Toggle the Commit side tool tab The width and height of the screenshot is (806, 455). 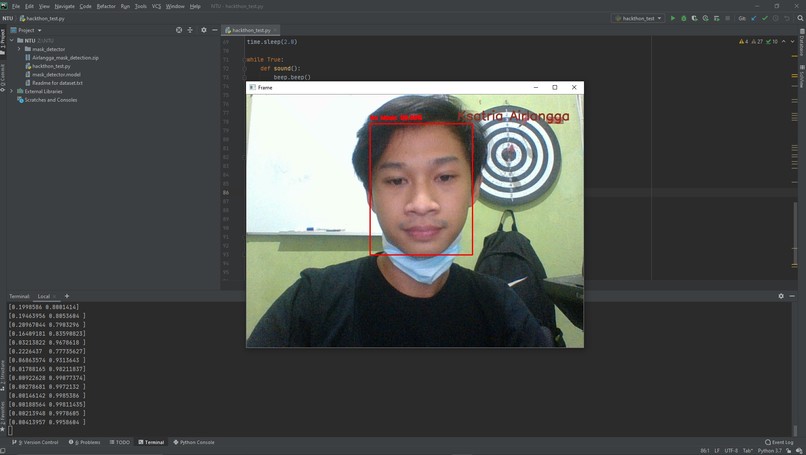tap(3, 78)
